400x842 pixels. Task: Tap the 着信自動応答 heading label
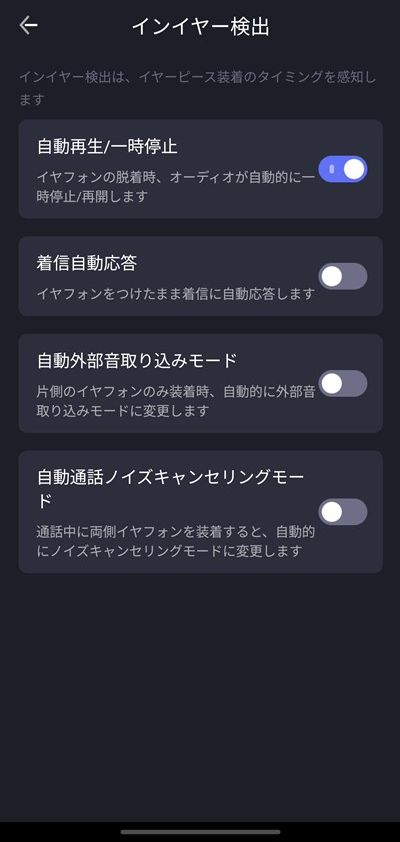87,263
